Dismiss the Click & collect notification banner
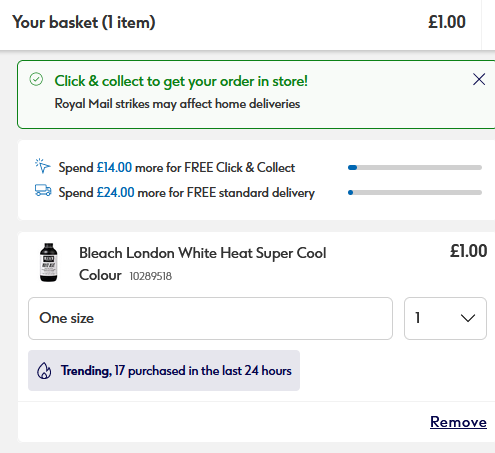This screenshot has width=495, height=453. coord(479,79)
